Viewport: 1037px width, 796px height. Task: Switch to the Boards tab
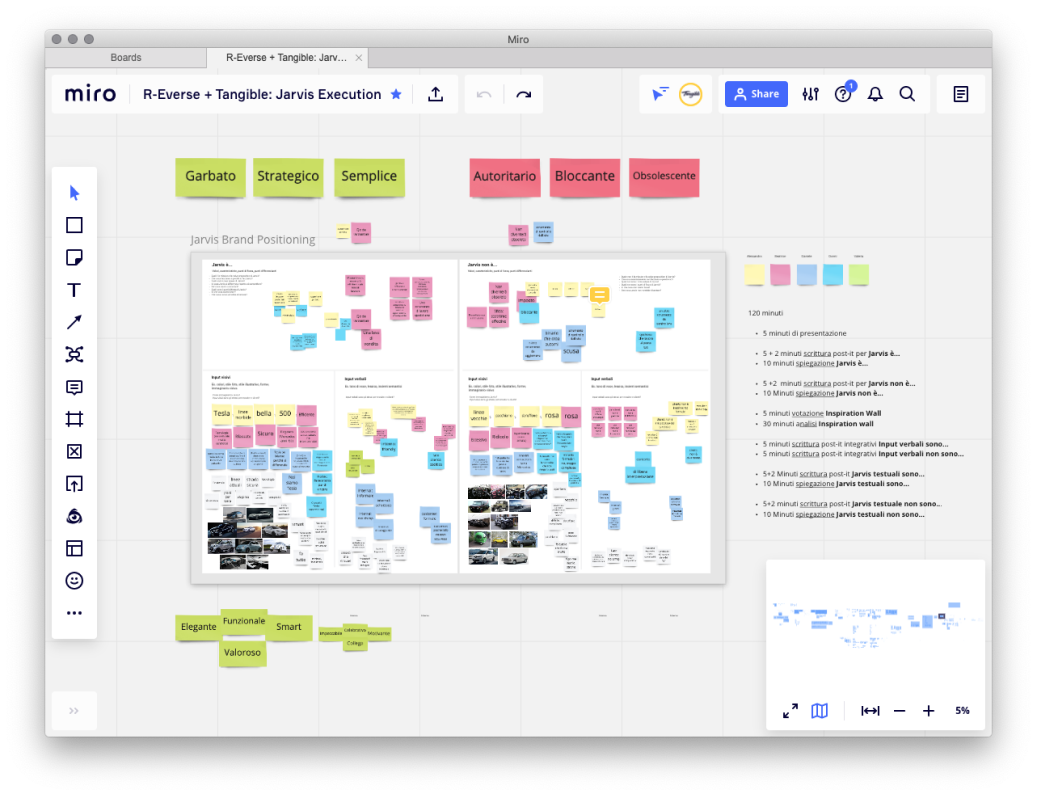(126, 58)
